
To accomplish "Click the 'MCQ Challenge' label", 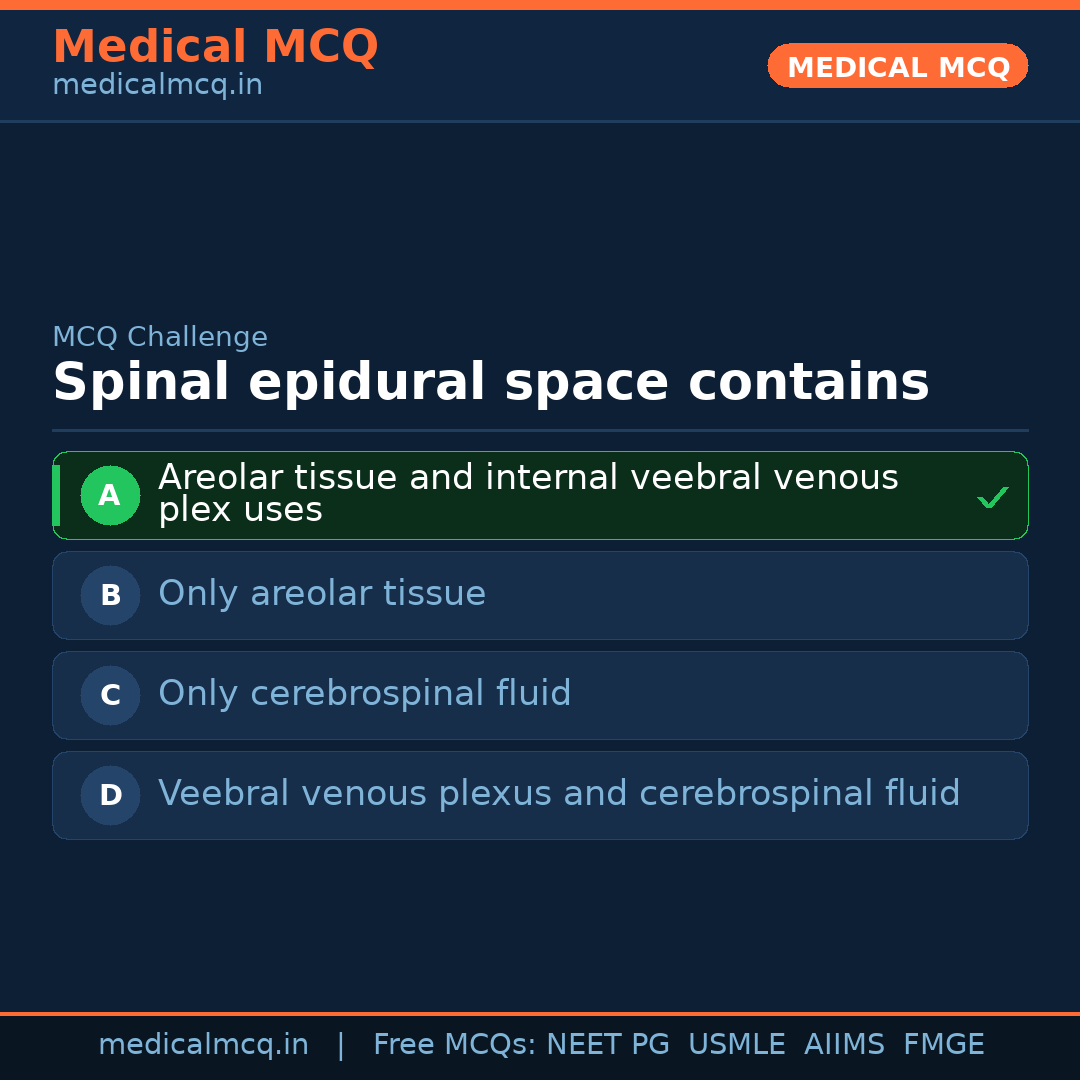I will pyautogui.click(x=160, y=337).
